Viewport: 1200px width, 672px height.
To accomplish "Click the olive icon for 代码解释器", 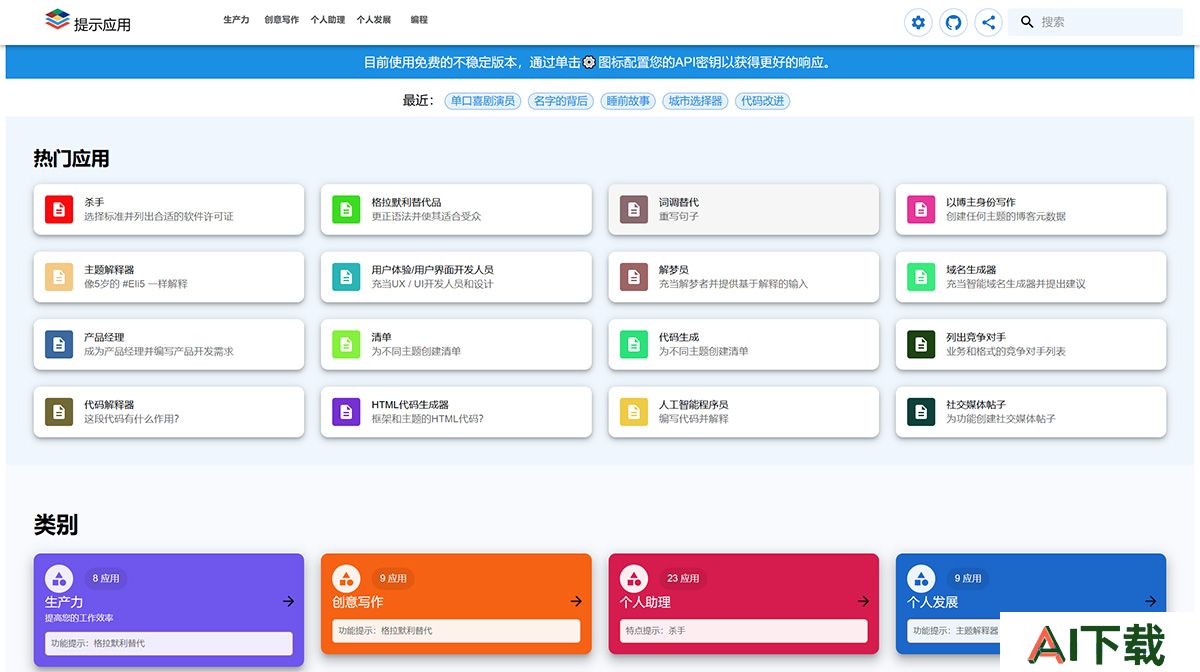I will point(59,412).
